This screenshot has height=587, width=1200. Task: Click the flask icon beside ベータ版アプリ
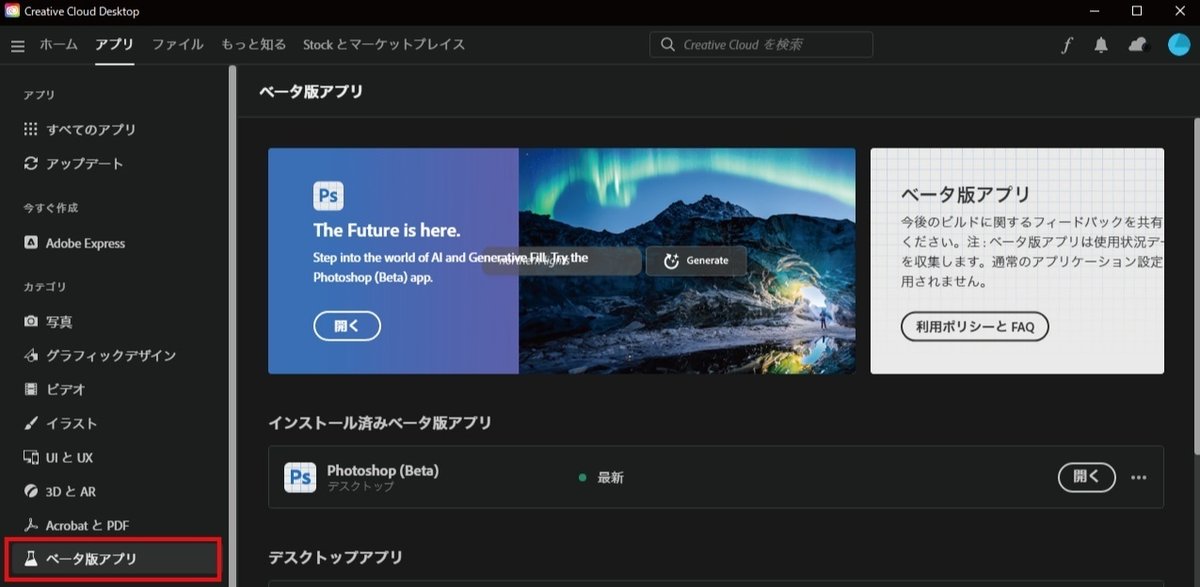pos(31,559)
